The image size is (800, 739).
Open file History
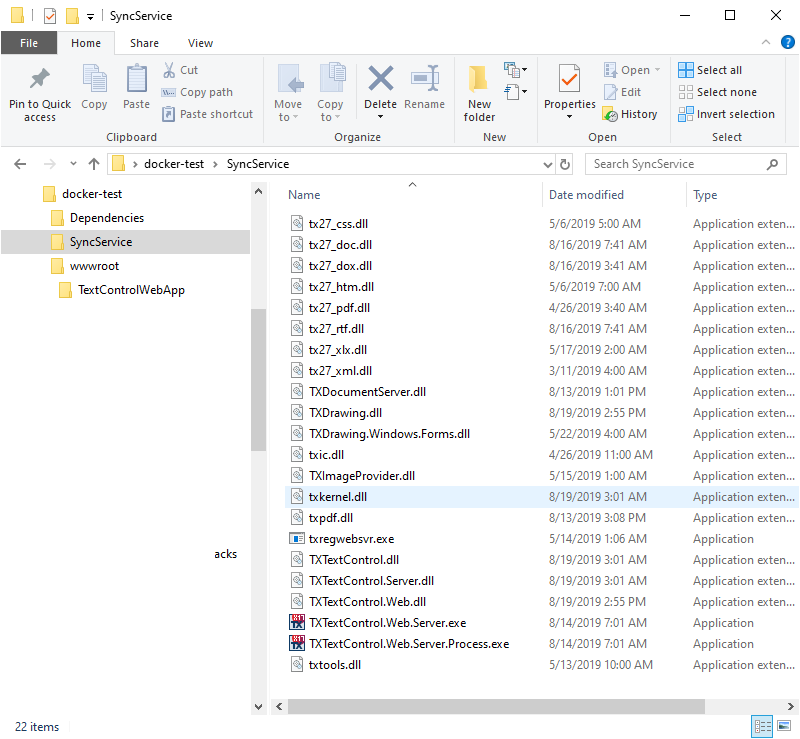(x=630, y=114)
